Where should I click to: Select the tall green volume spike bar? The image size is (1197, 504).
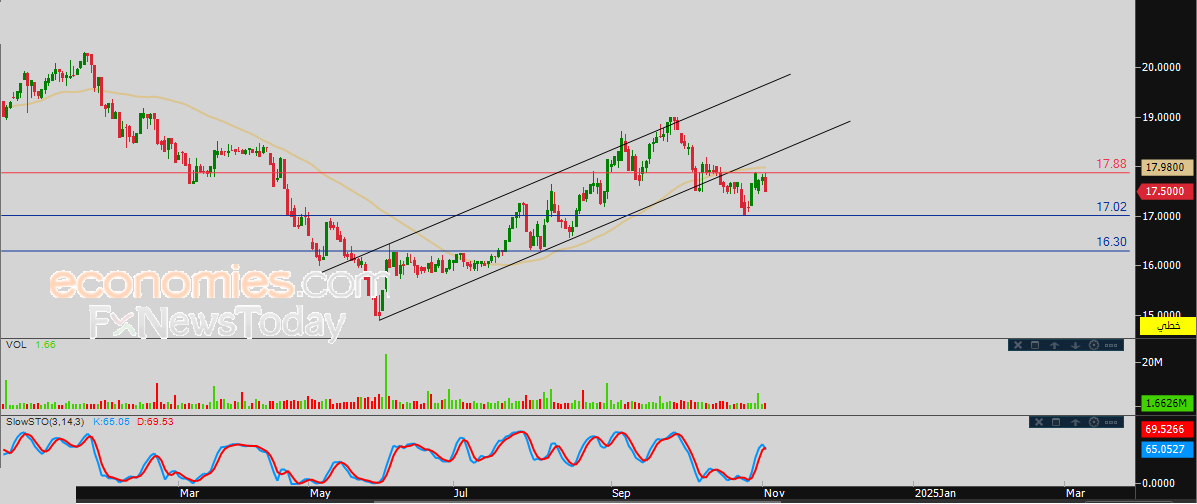point(386,381)
